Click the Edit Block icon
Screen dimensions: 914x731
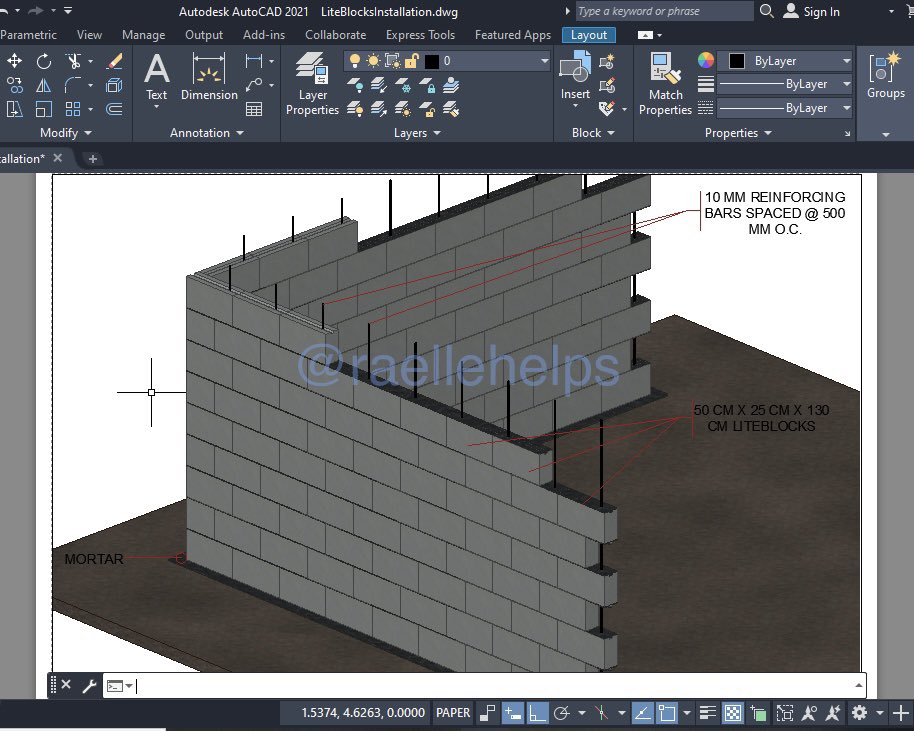pyautogui.click(x=607, y=85)
